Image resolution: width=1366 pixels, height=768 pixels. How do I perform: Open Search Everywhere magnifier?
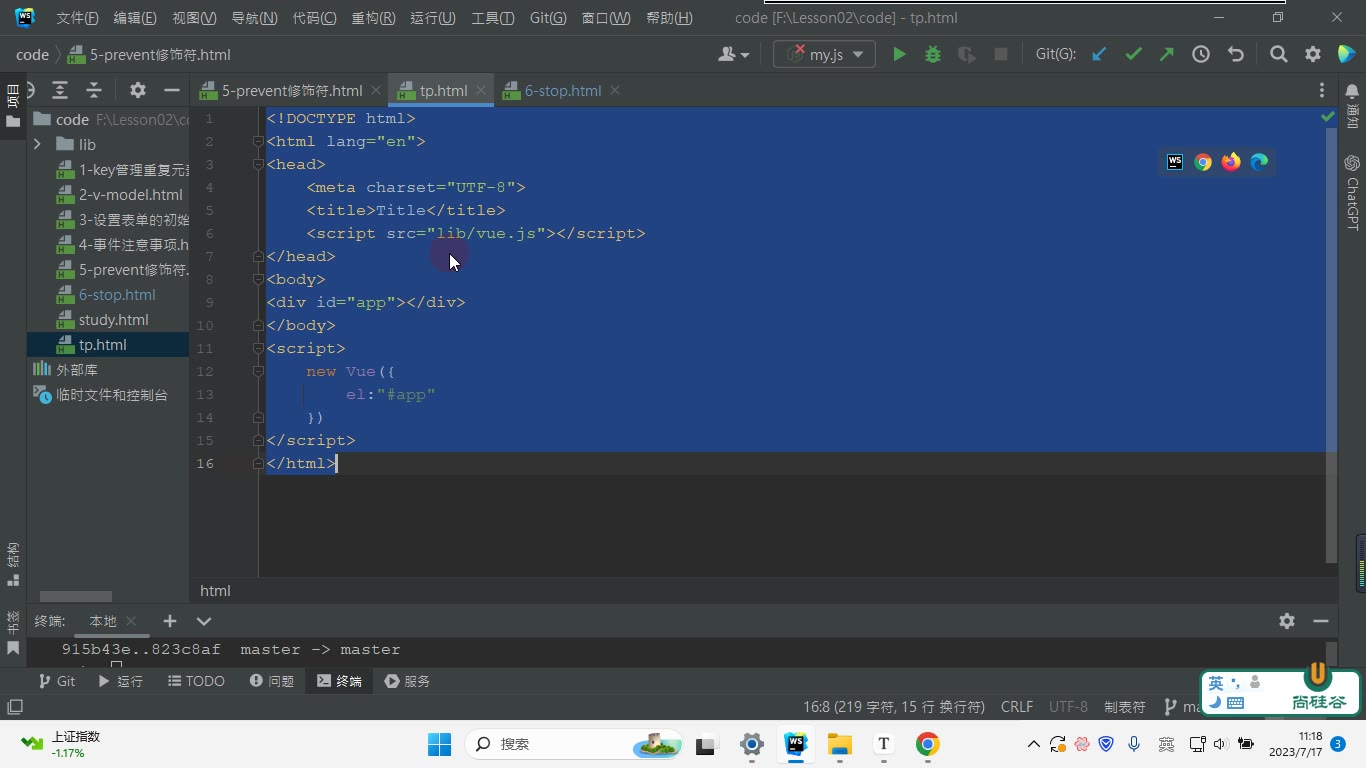1278,55
